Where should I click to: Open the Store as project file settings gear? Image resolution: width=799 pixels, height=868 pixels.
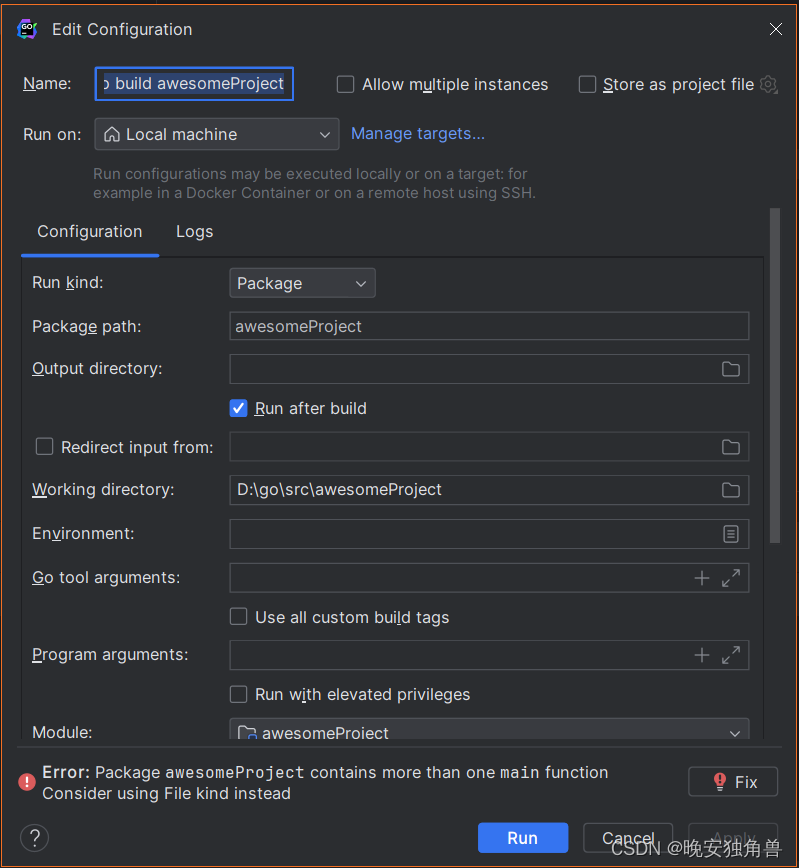point(768,84)
